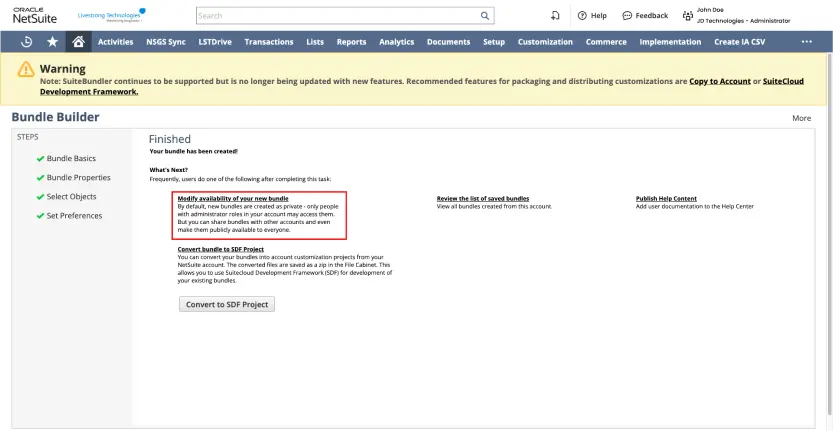This screenshot has width=833, height=431.
Task: Open the Commerce menu
Action: pos(606,41)
